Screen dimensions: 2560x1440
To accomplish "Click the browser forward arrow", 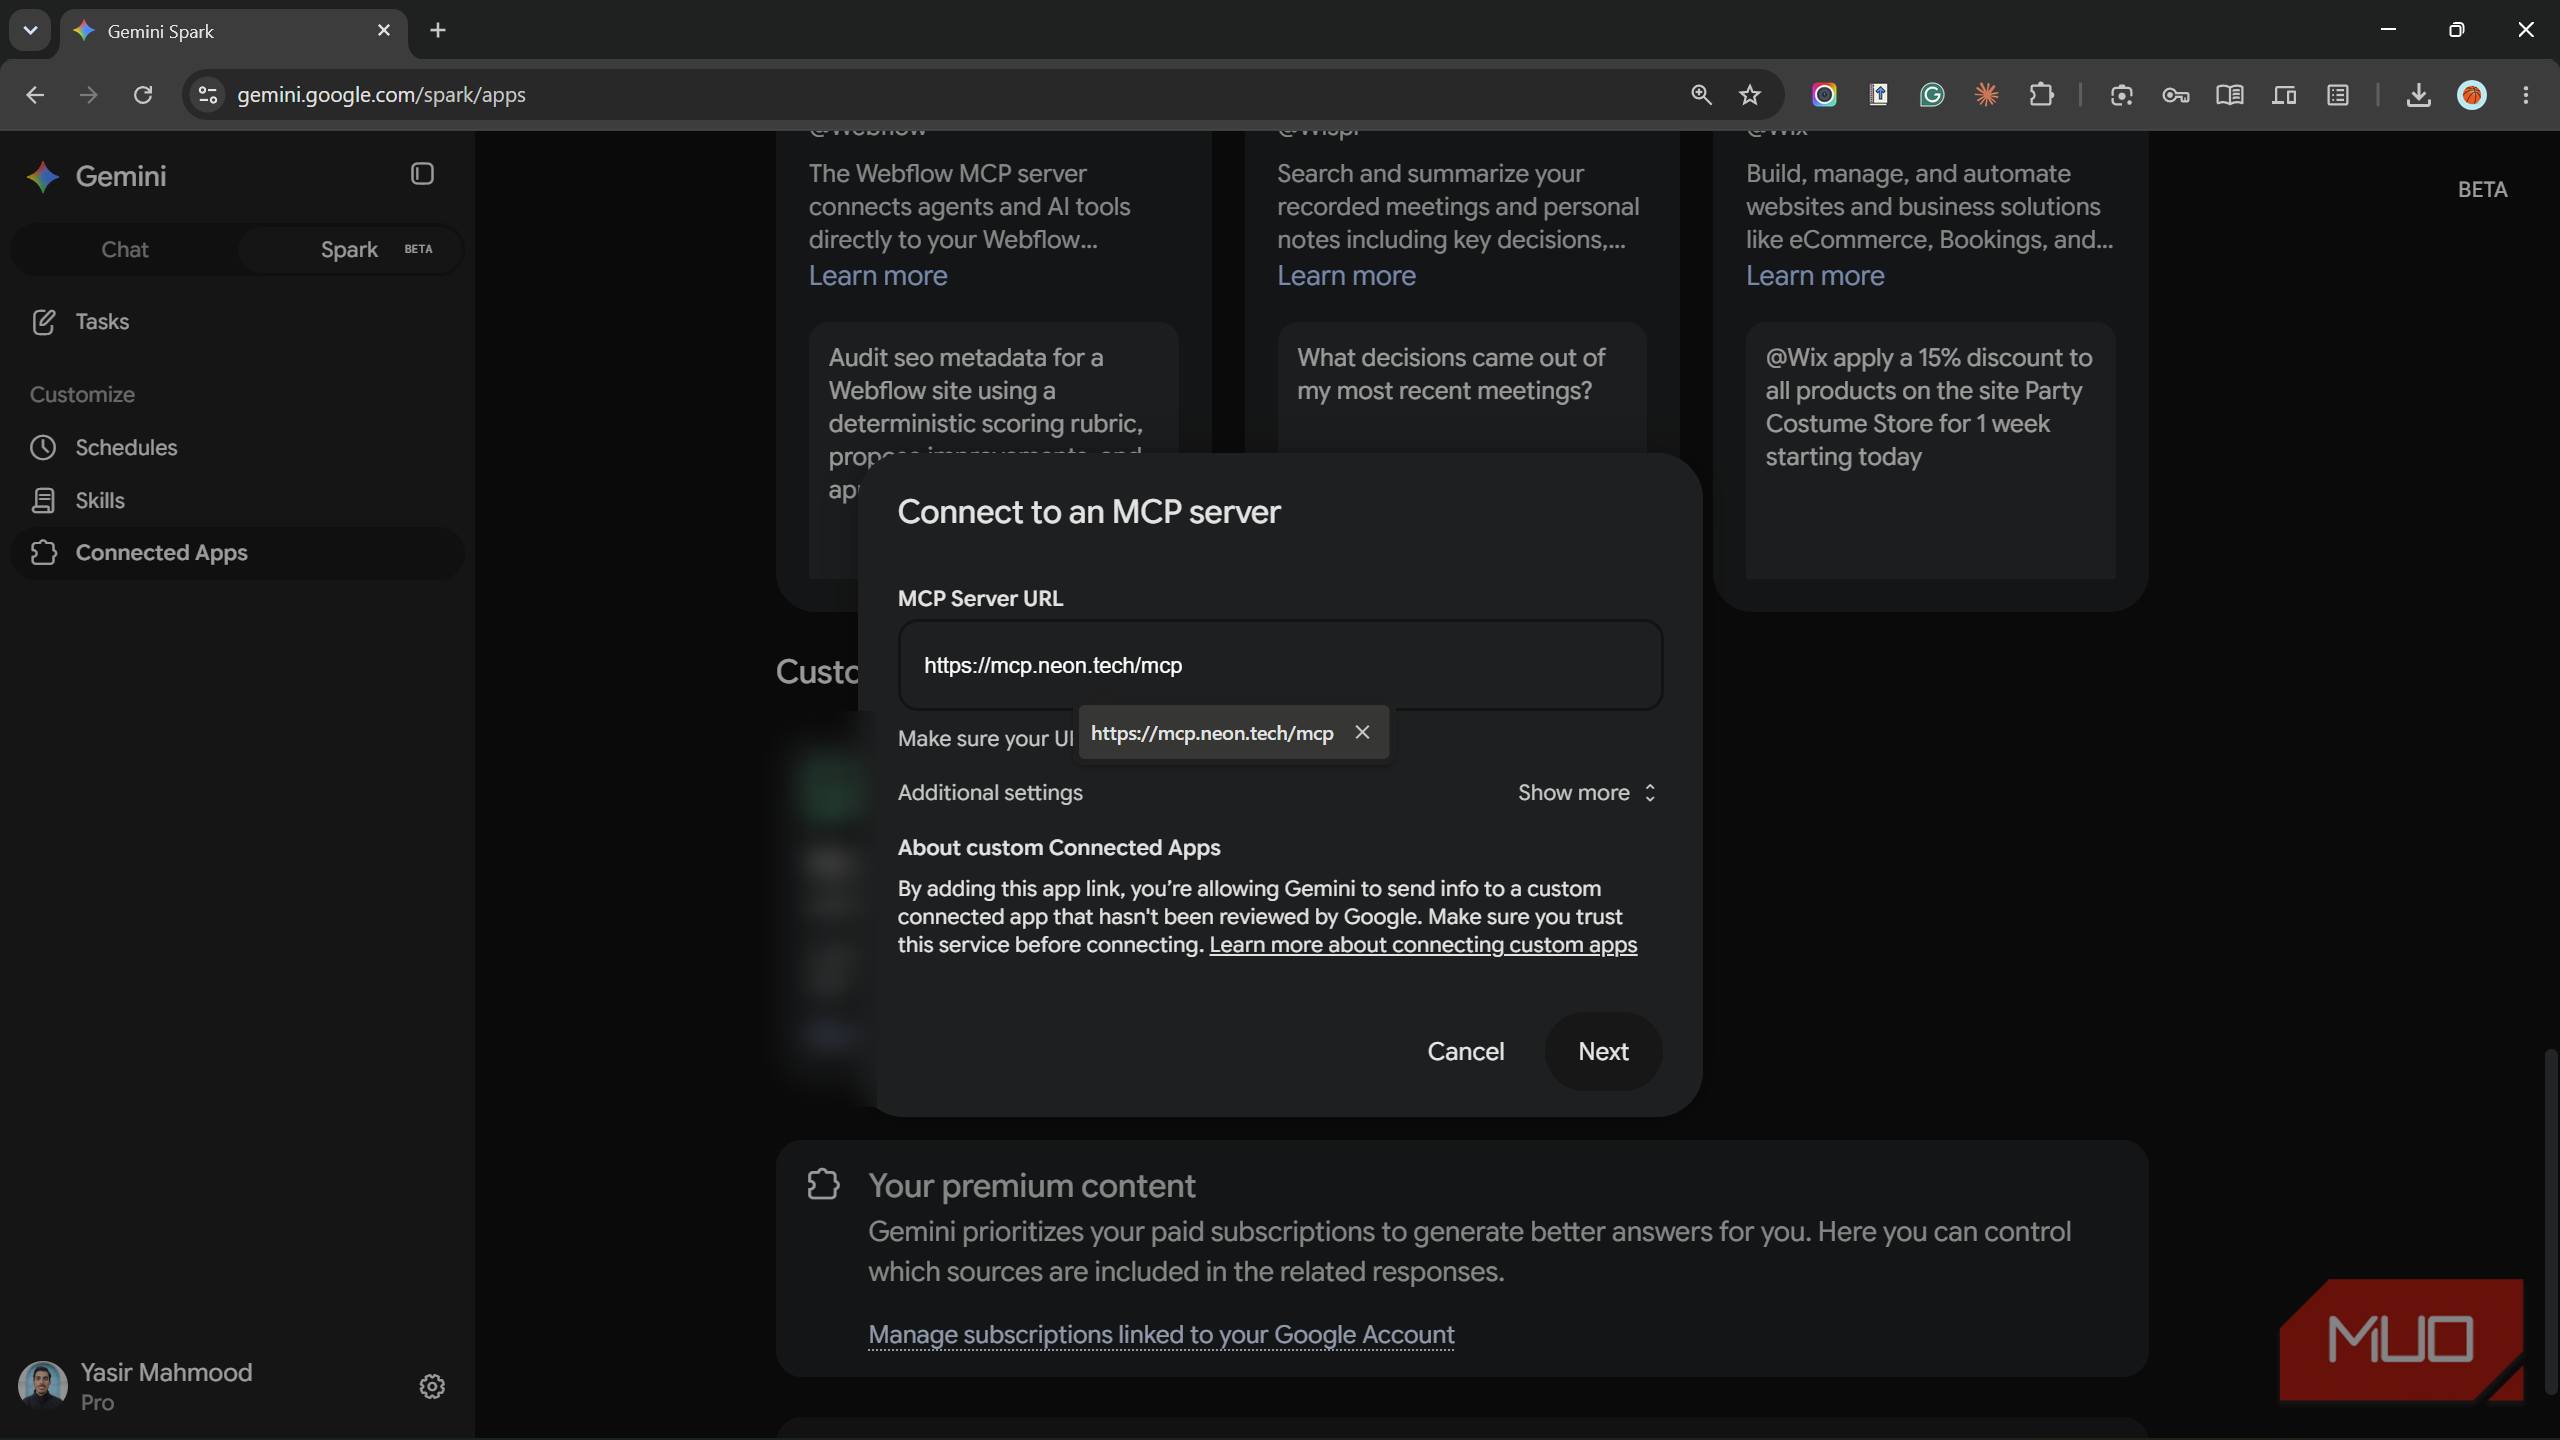I will coord(89,95).
